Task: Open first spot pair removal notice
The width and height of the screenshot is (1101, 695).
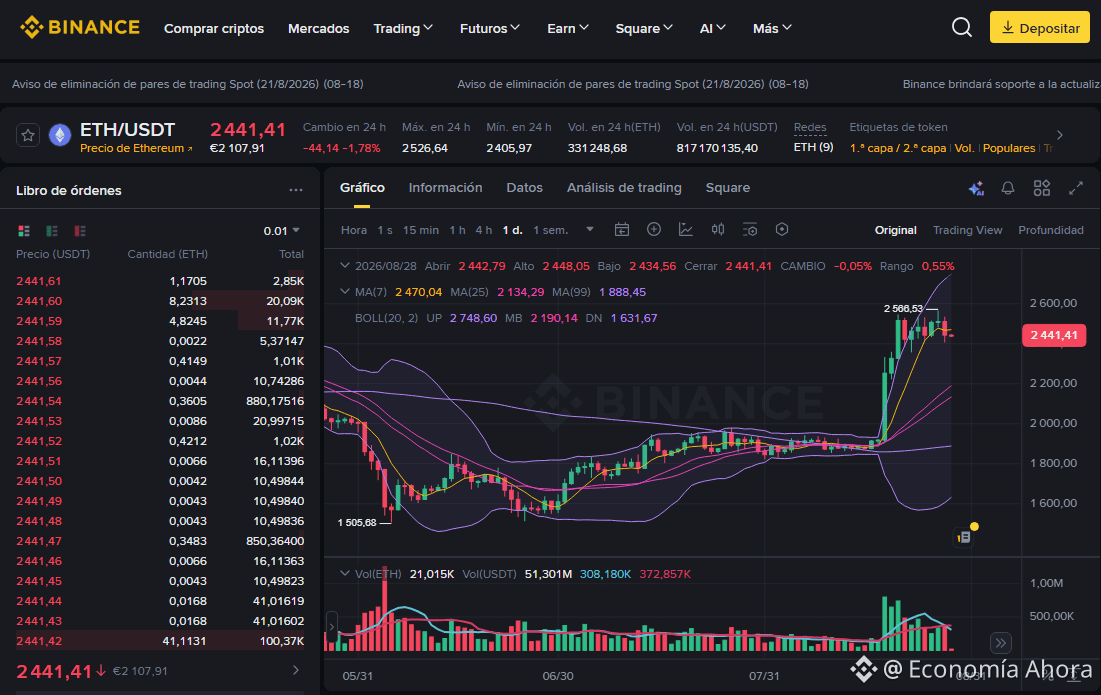Action: coord(187,84)
